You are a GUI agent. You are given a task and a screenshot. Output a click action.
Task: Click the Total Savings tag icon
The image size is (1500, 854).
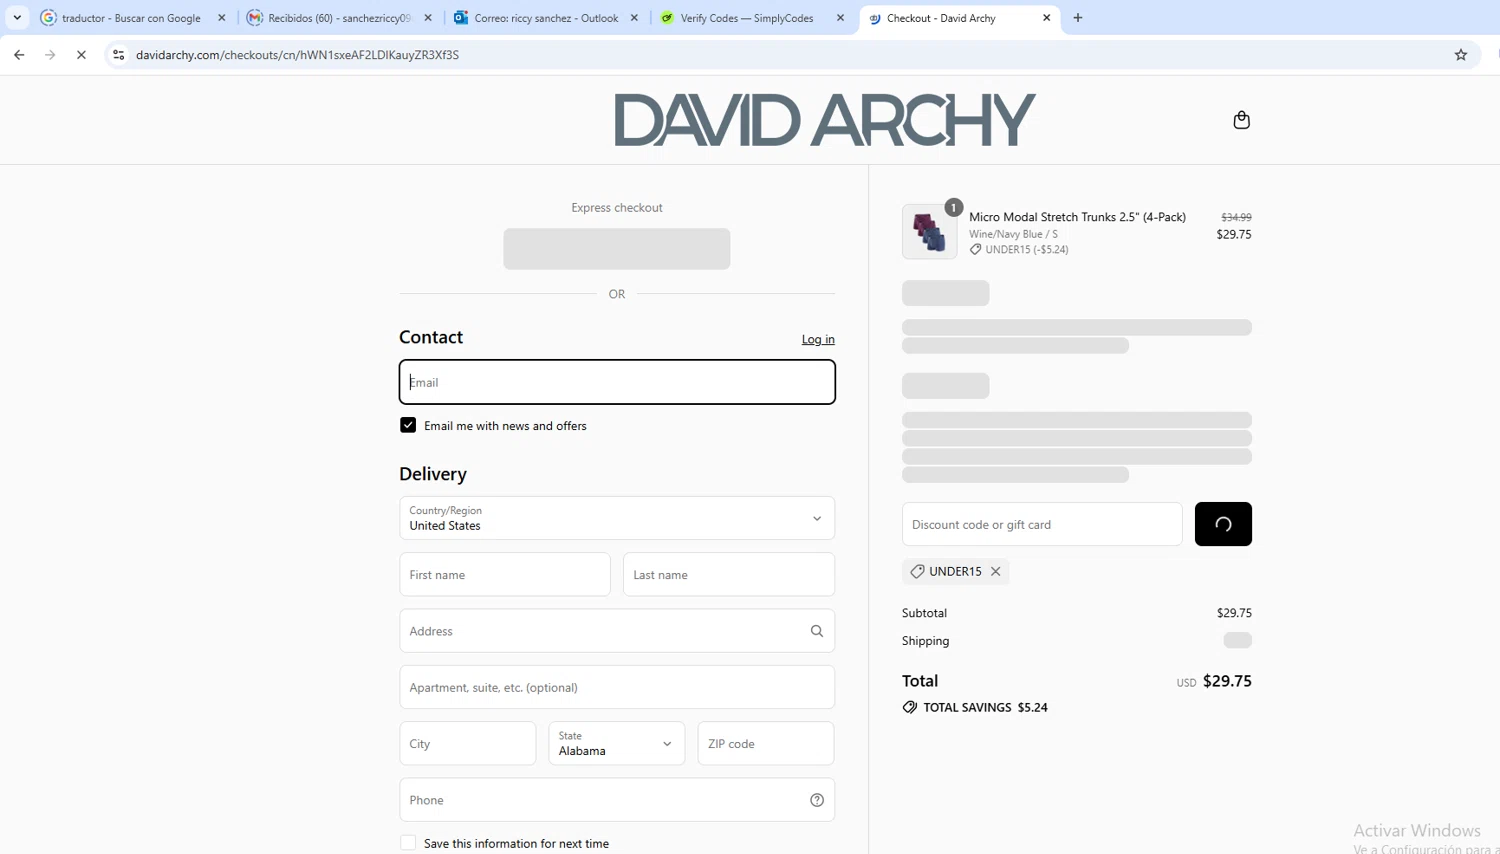tap(910, 707)
